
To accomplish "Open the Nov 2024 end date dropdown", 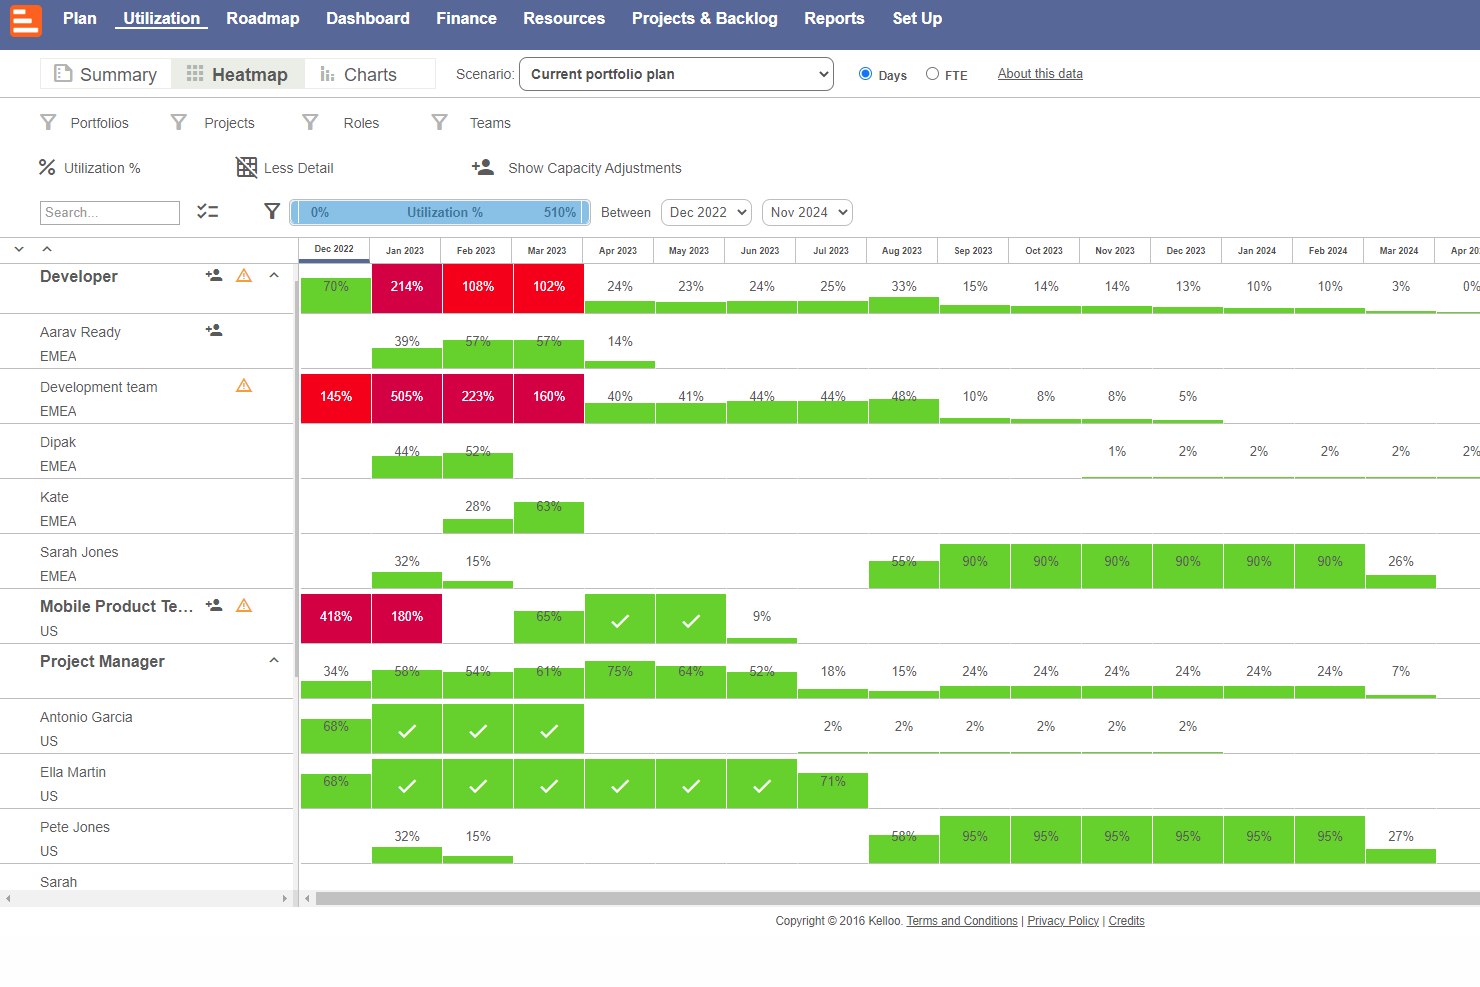I will tap(807, 212).
